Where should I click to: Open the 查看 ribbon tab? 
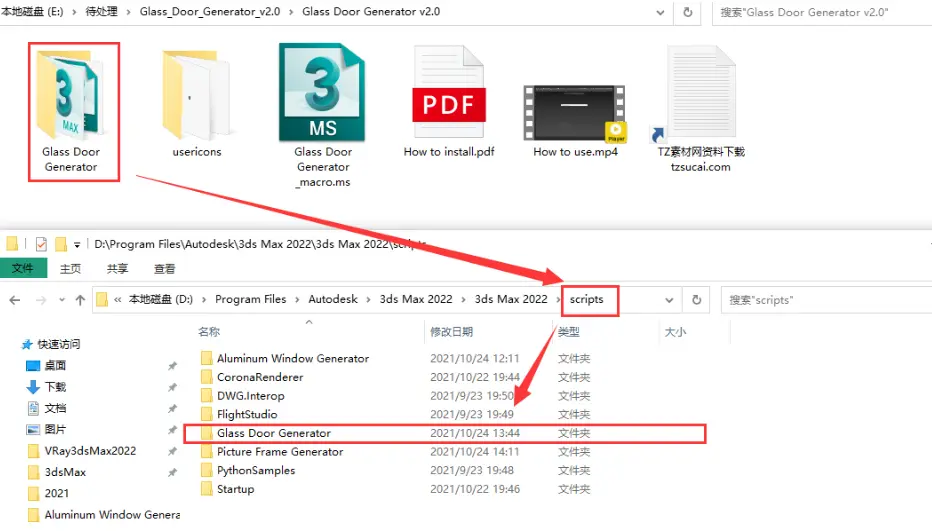[x=165, y=269]
